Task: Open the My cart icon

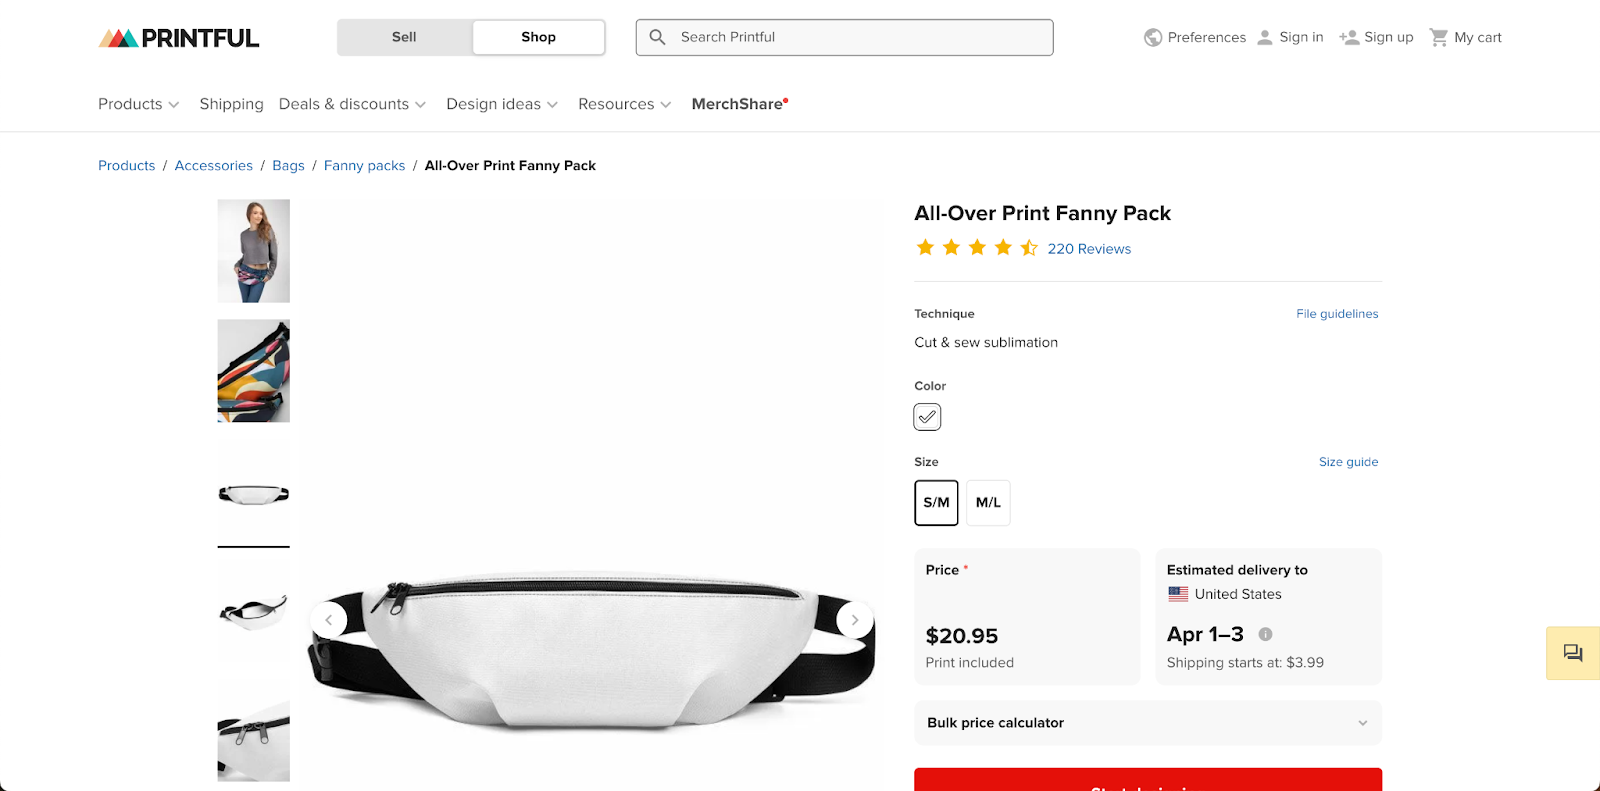Action: coord(1440,36)
